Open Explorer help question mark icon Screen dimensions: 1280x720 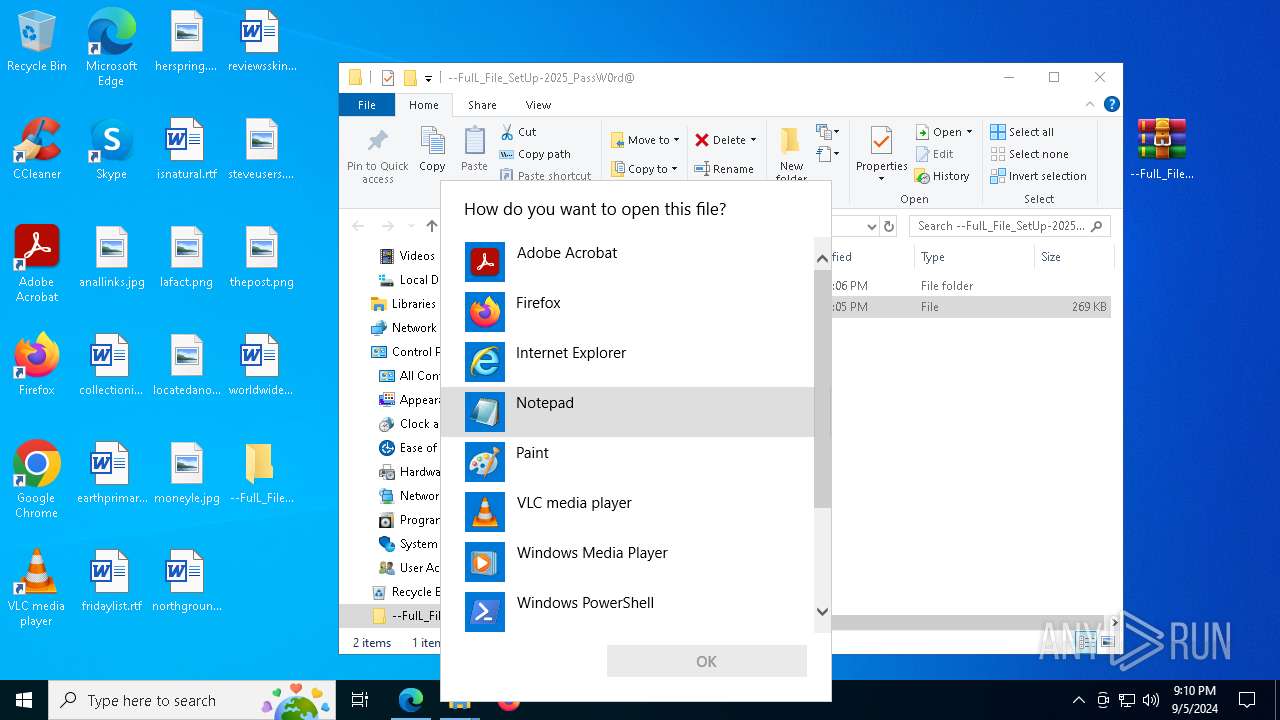[x=1111, y=104]
